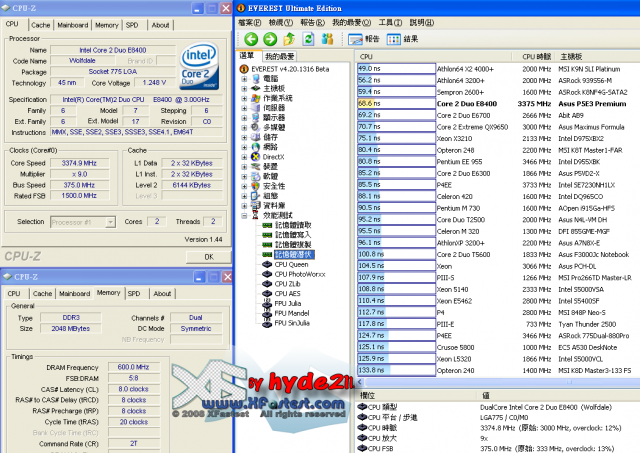Click the 電腦 computer tree icon

coord(256,78)
